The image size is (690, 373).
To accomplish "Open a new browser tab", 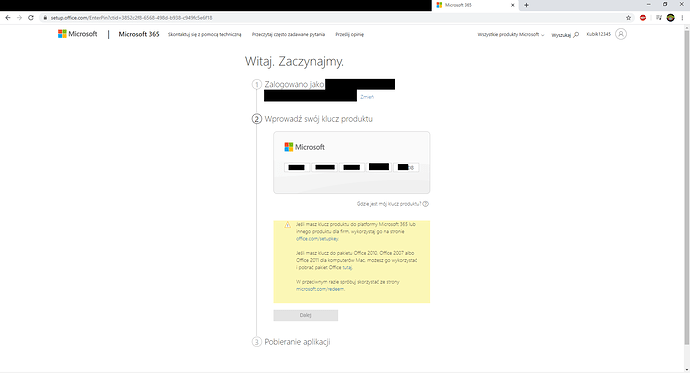I will (526, 5).
